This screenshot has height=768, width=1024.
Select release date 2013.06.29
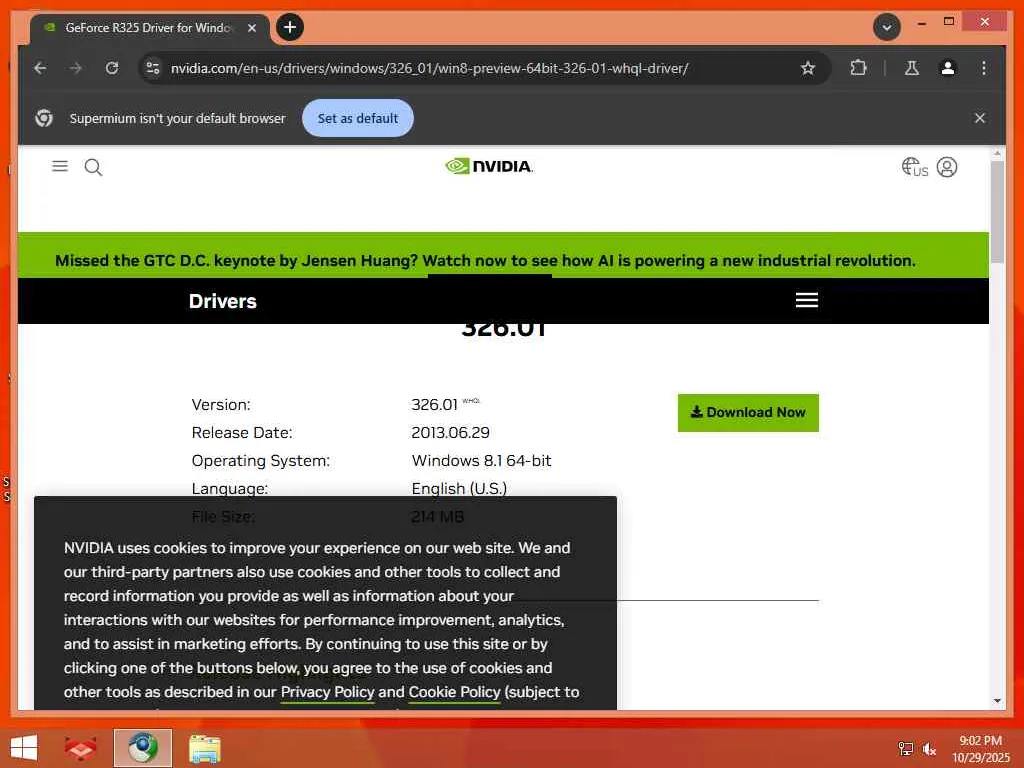[451, 432]
